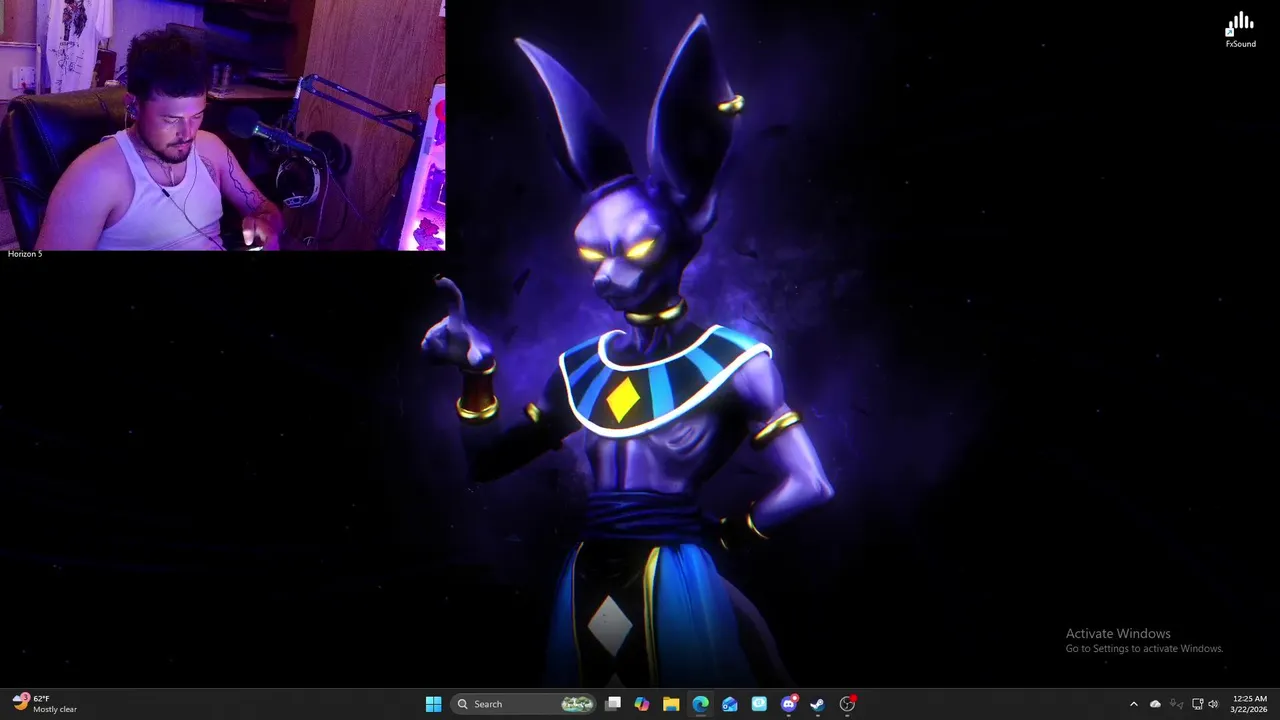Image resolution: width=1280 pixels, height=720 pixels.
Task: Open Task View on the taskbar
Action: [x=614, y=704]
